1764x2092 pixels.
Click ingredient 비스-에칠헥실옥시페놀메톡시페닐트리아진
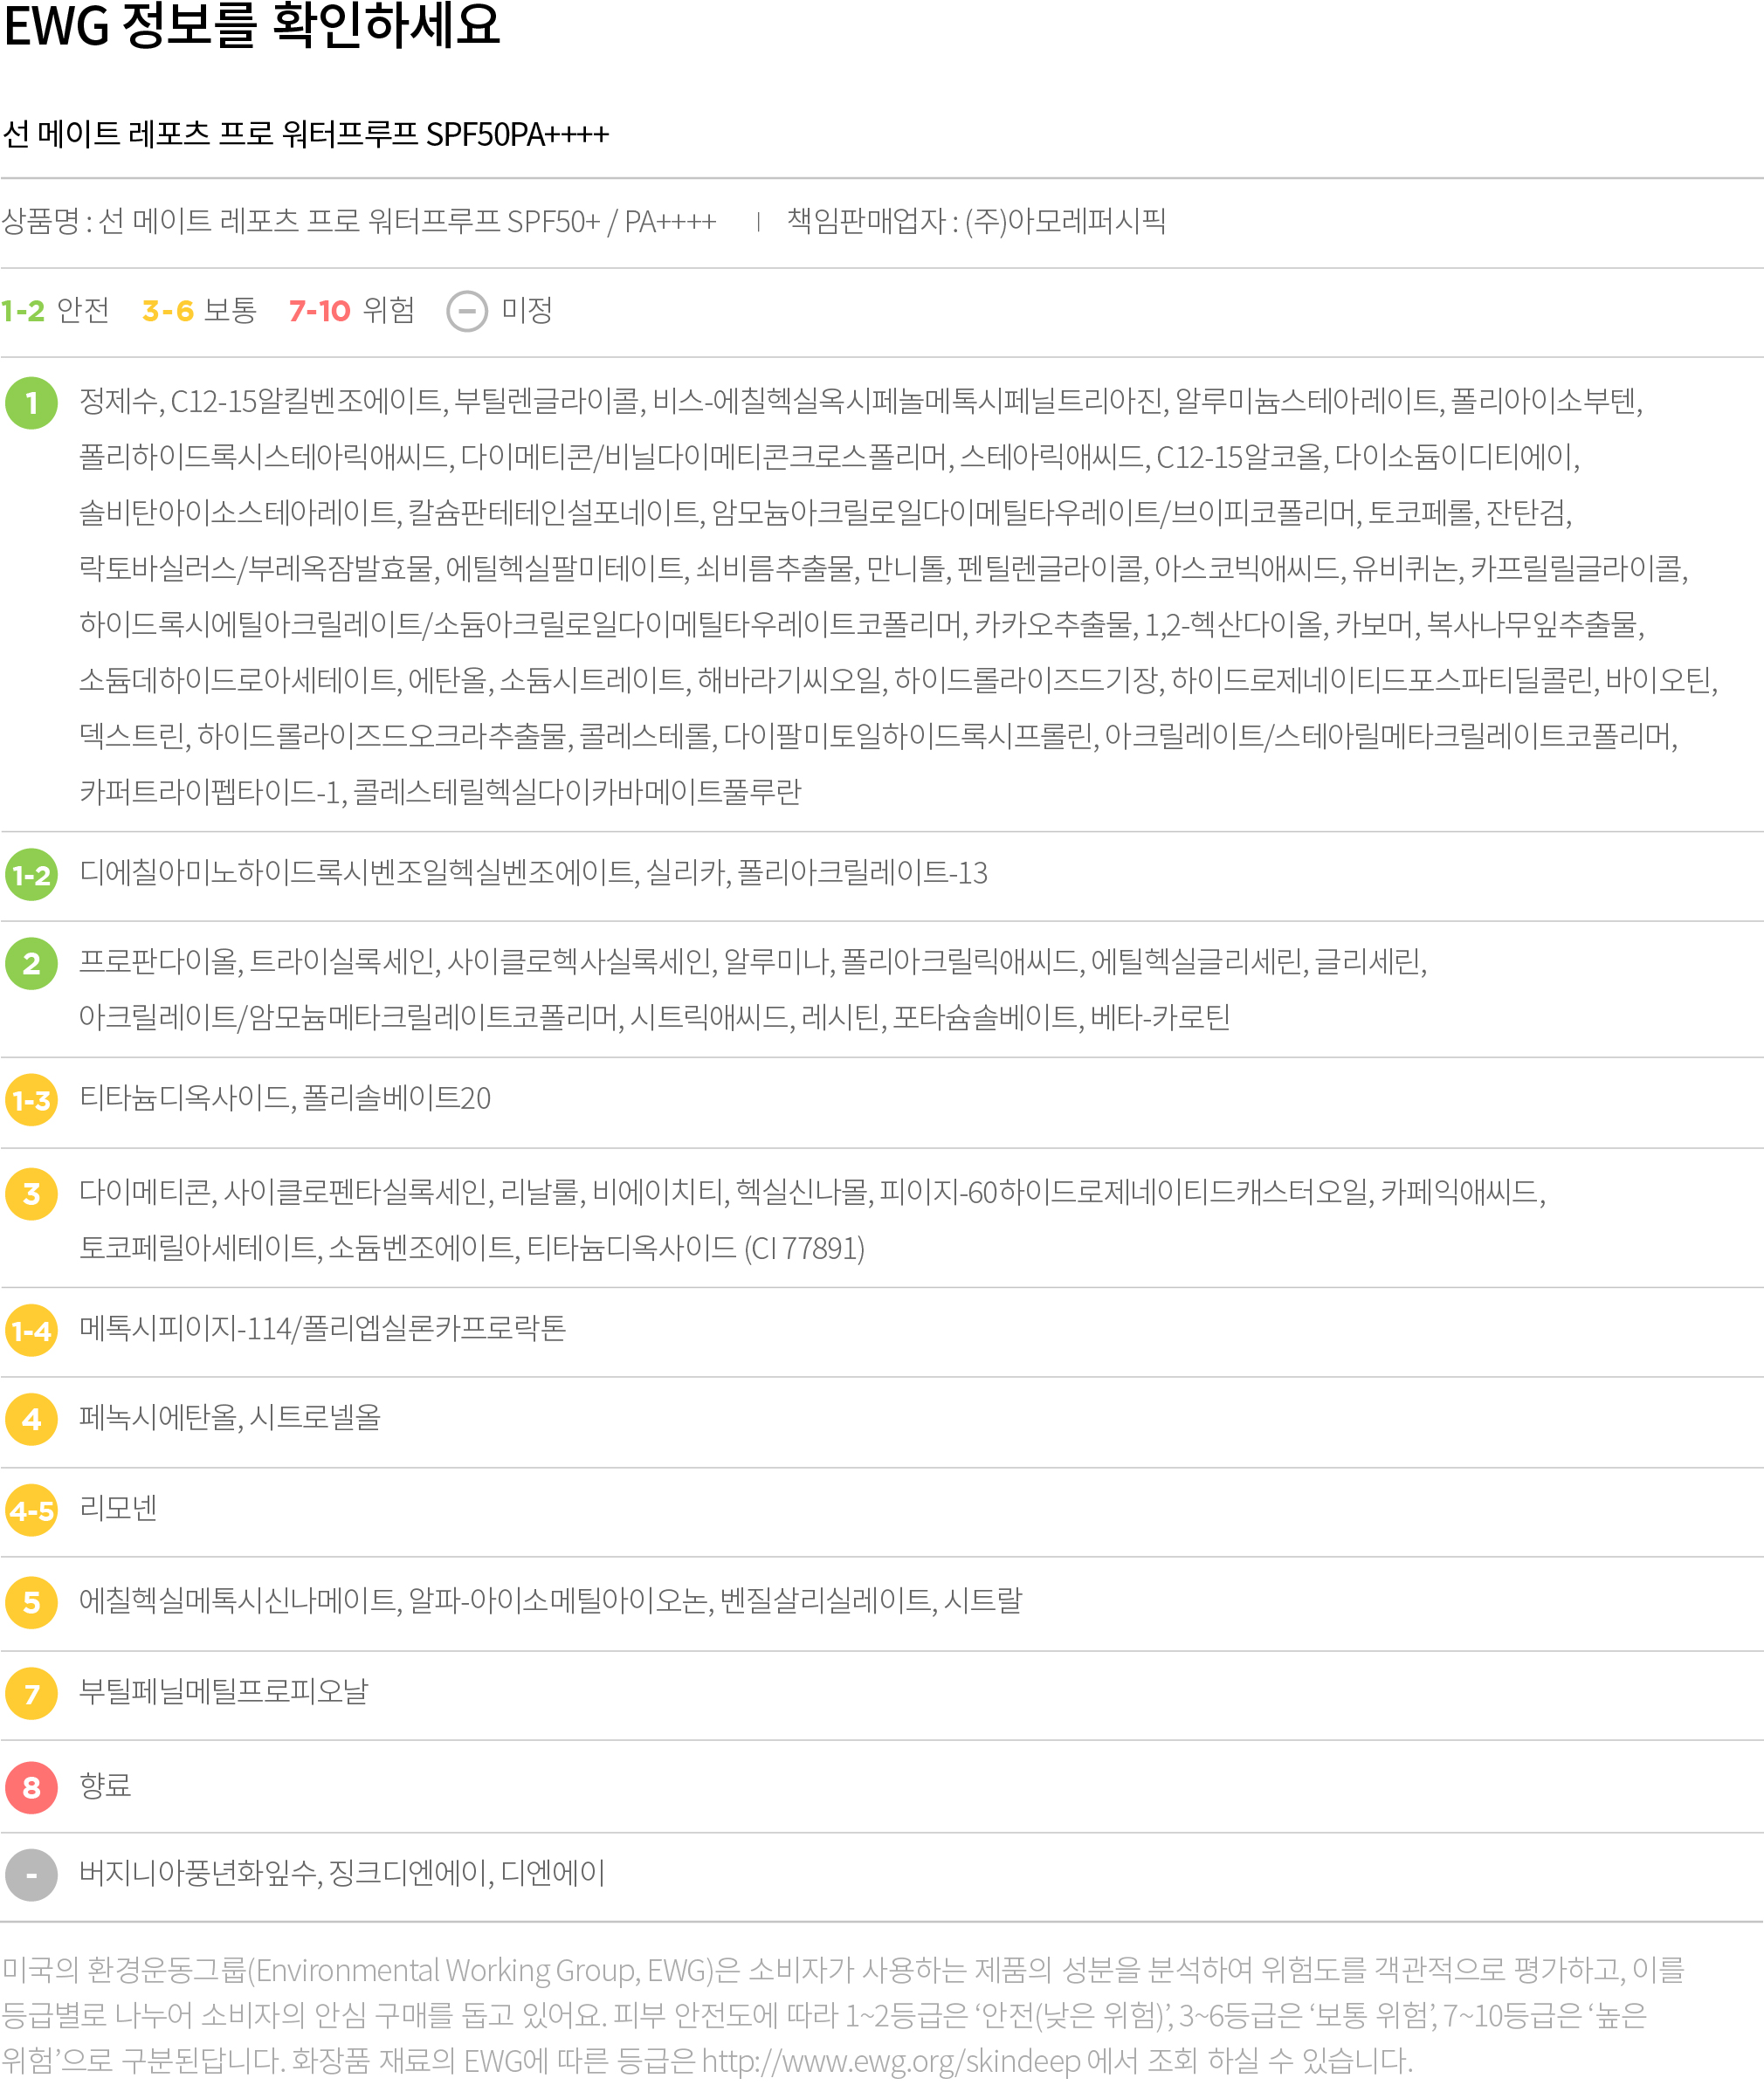(x=908, y=402)
